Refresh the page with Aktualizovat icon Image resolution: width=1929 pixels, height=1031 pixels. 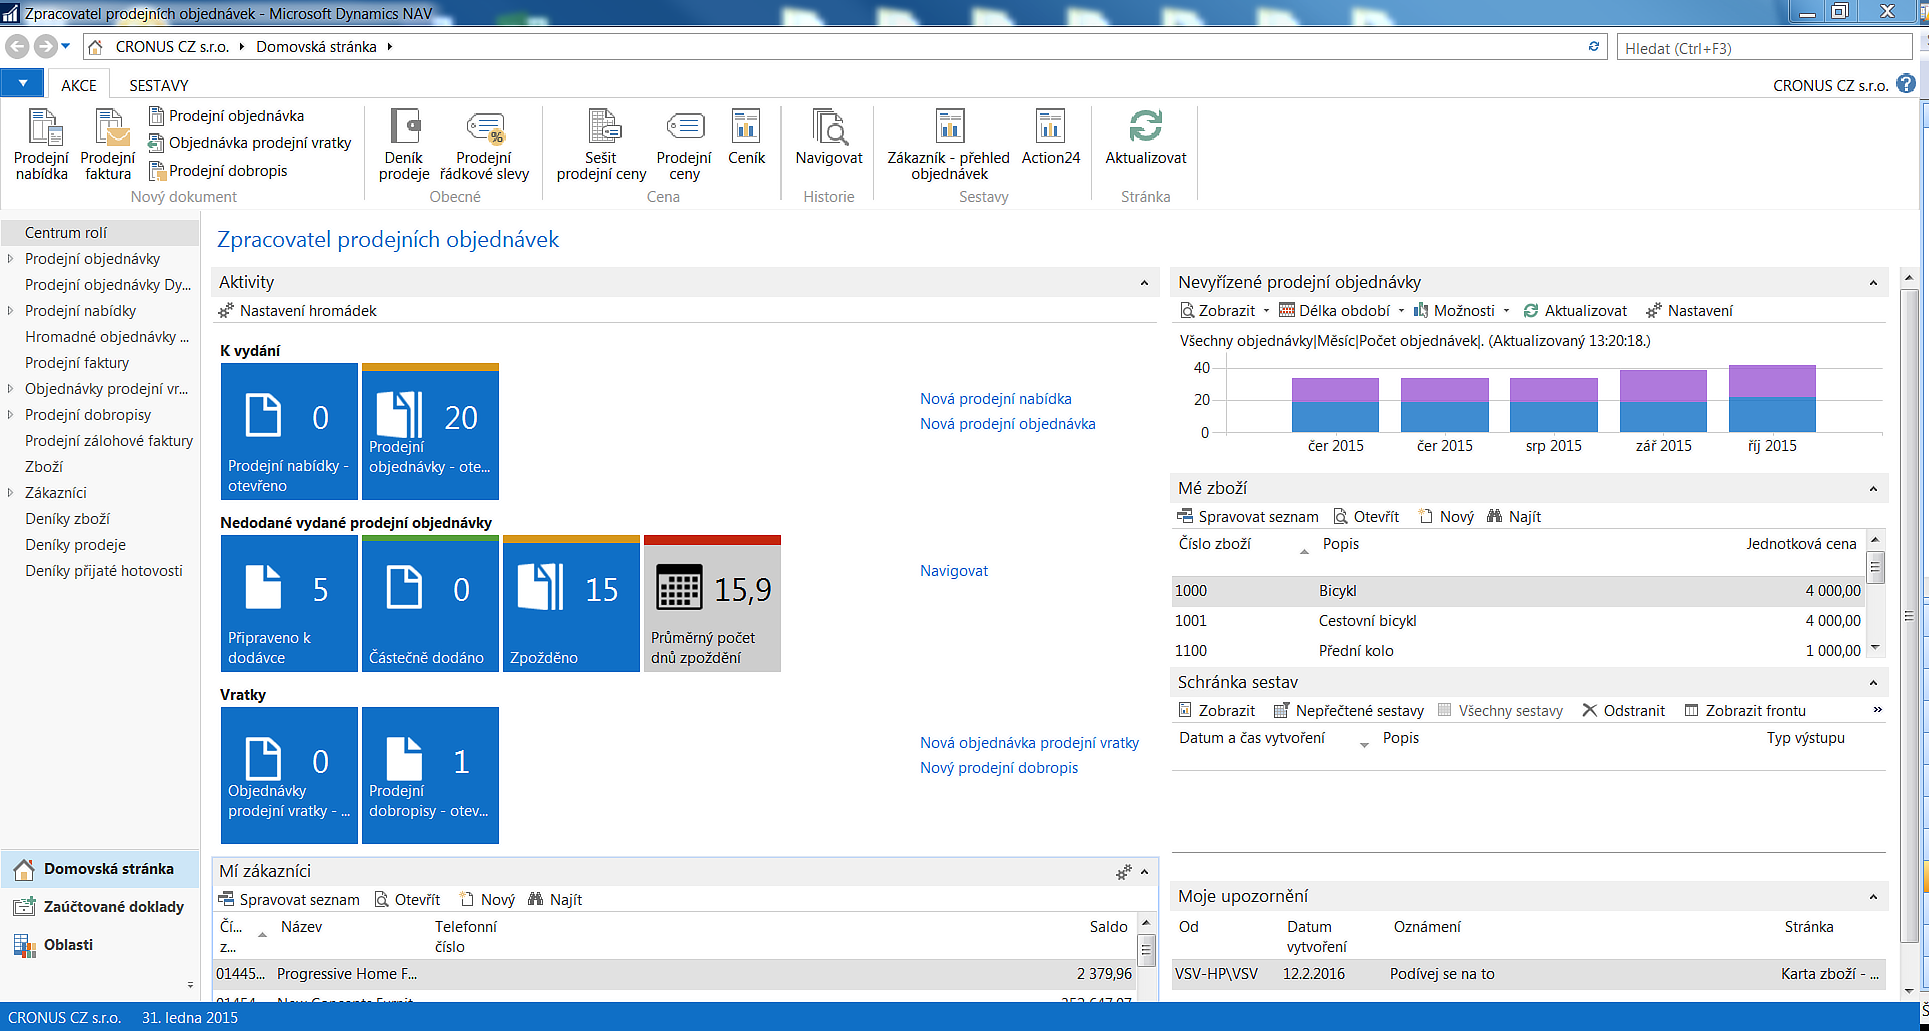pyautogui.click(x=1145, y=145)
